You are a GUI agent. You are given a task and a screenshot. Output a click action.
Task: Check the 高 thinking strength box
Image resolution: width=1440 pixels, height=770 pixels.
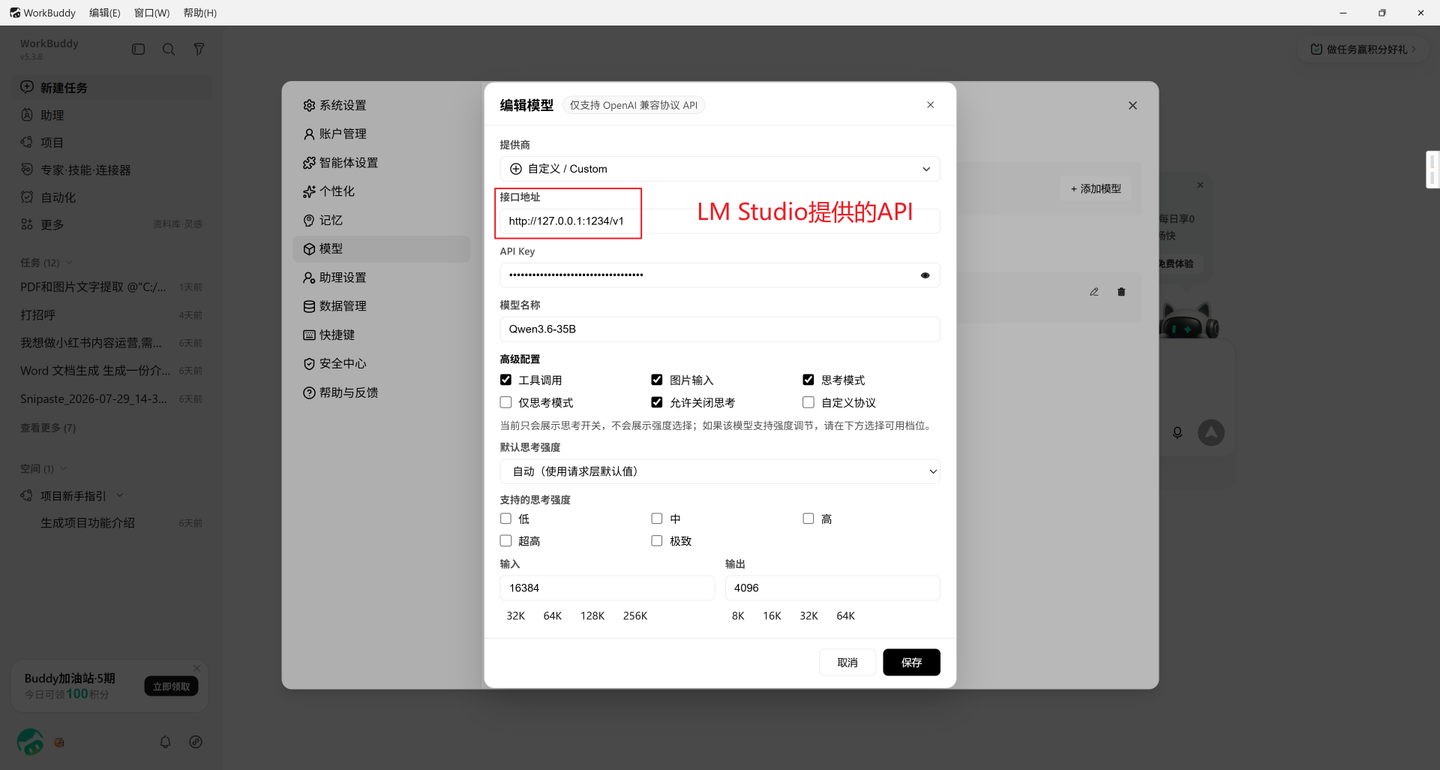[808, 519]
